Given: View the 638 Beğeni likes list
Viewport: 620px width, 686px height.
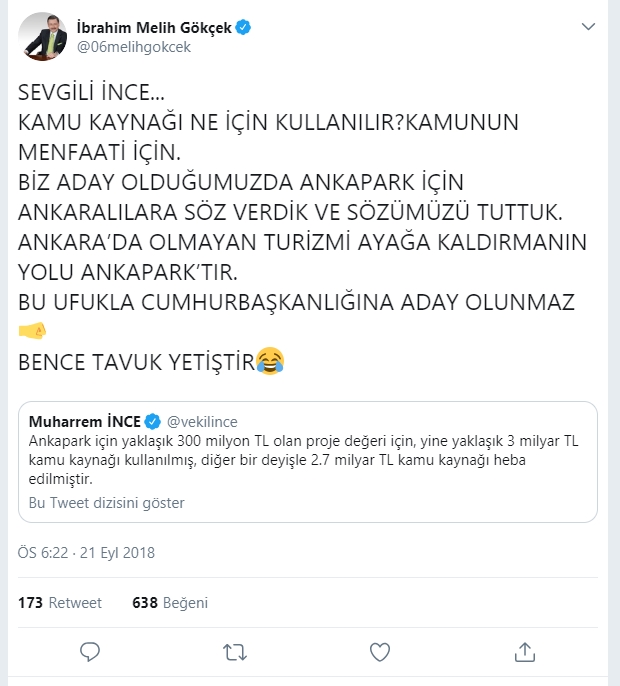Looking at the screenshot, I should tap(169, 603).
